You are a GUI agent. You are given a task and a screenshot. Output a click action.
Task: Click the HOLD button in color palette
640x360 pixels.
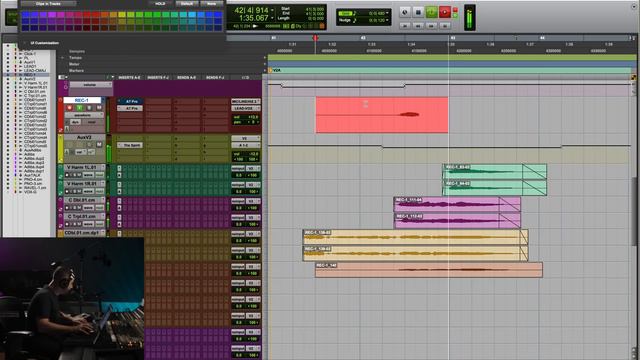[160, 4]
